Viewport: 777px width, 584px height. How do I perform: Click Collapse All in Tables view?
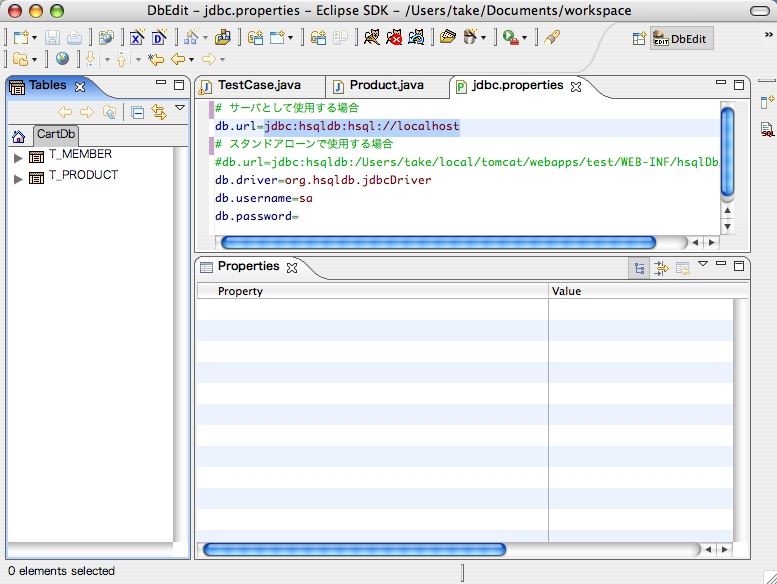point(138,112)
